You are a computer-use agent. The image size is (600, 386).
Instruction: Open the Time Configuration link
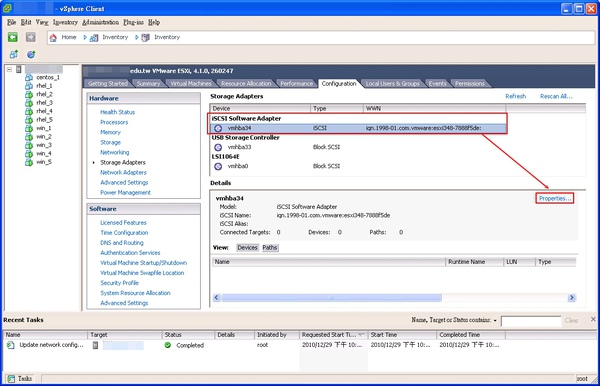click(124, 233)
